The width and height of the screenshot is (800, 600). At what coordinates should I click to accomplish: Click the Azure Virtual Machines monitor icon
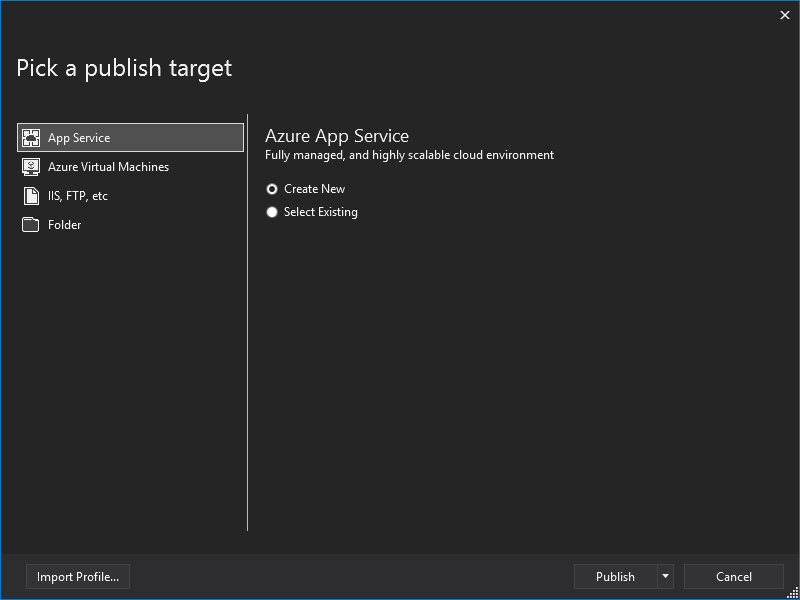[x=31, y=167]
